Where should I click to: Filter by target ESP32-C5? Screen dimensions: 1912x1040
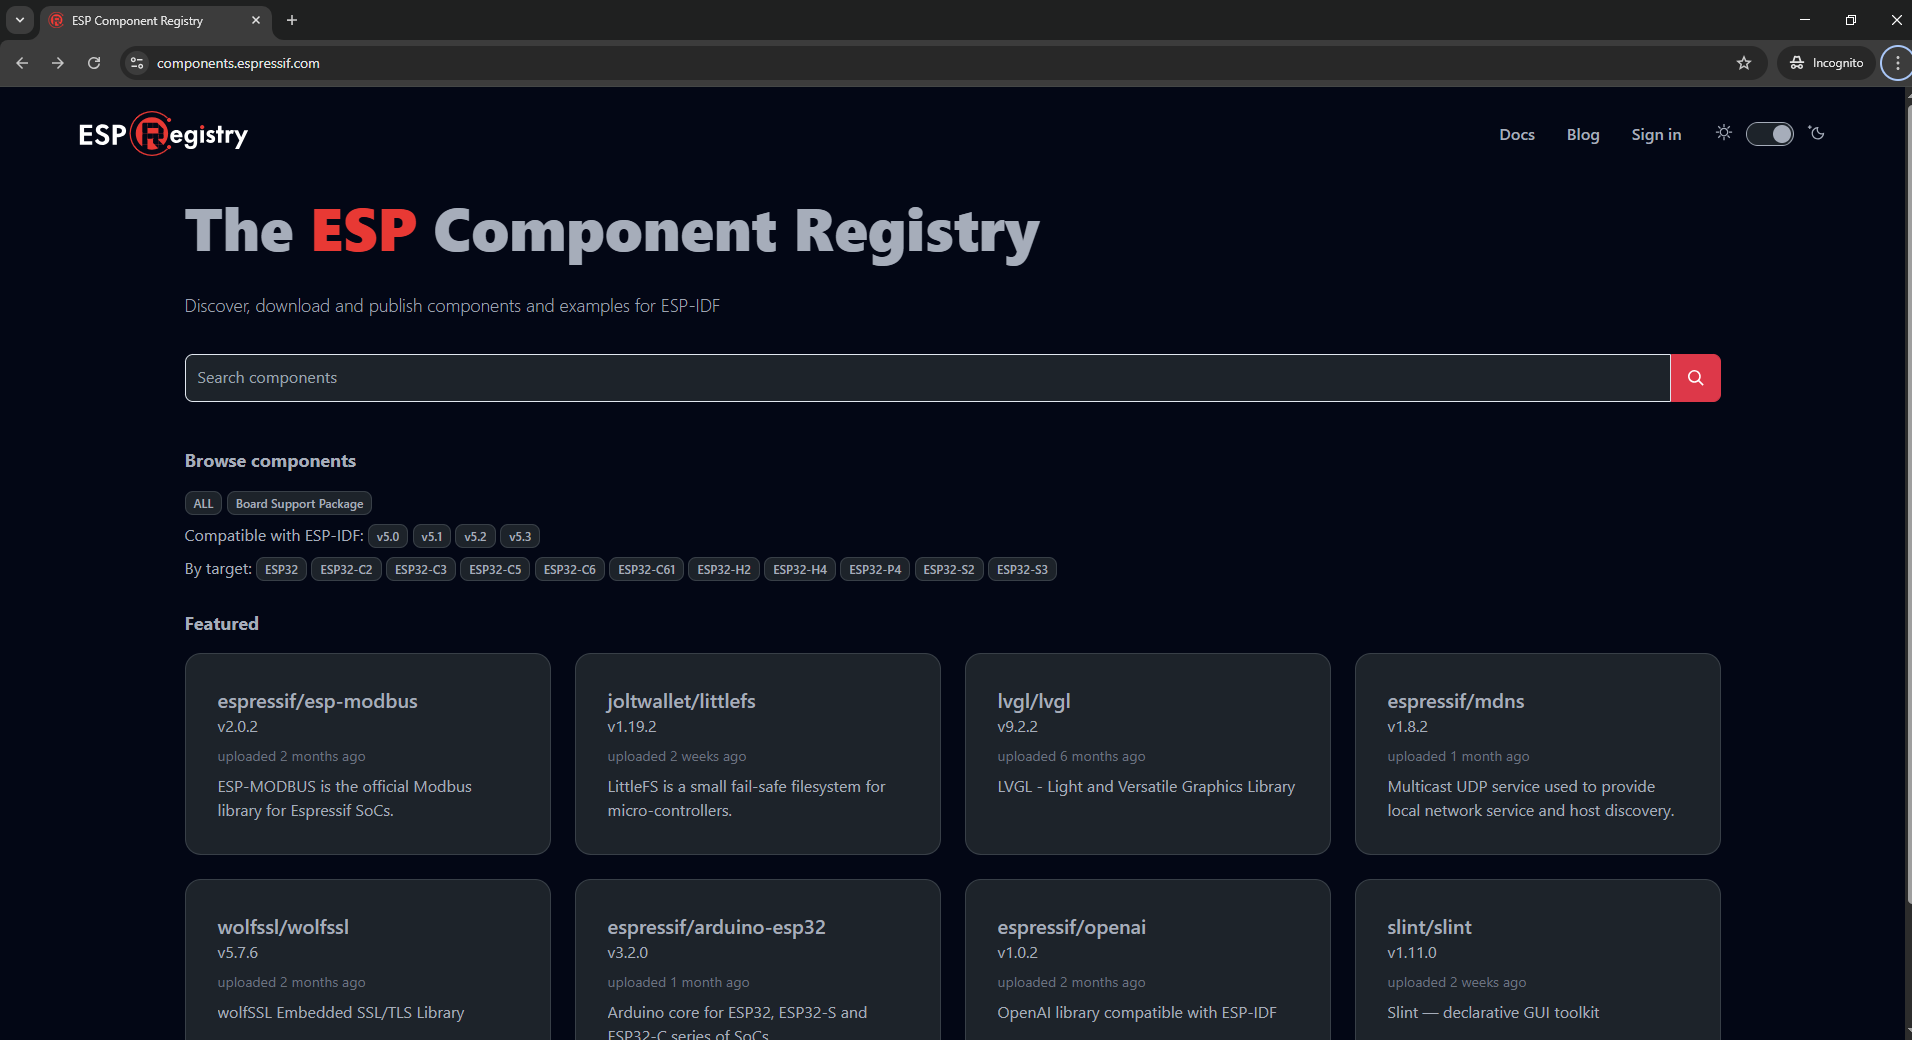(x=495, y=570)
